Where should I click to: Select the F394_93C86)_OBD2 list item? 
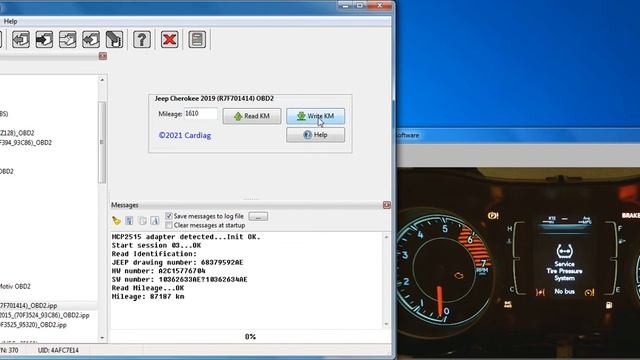(x=26, y=142)
